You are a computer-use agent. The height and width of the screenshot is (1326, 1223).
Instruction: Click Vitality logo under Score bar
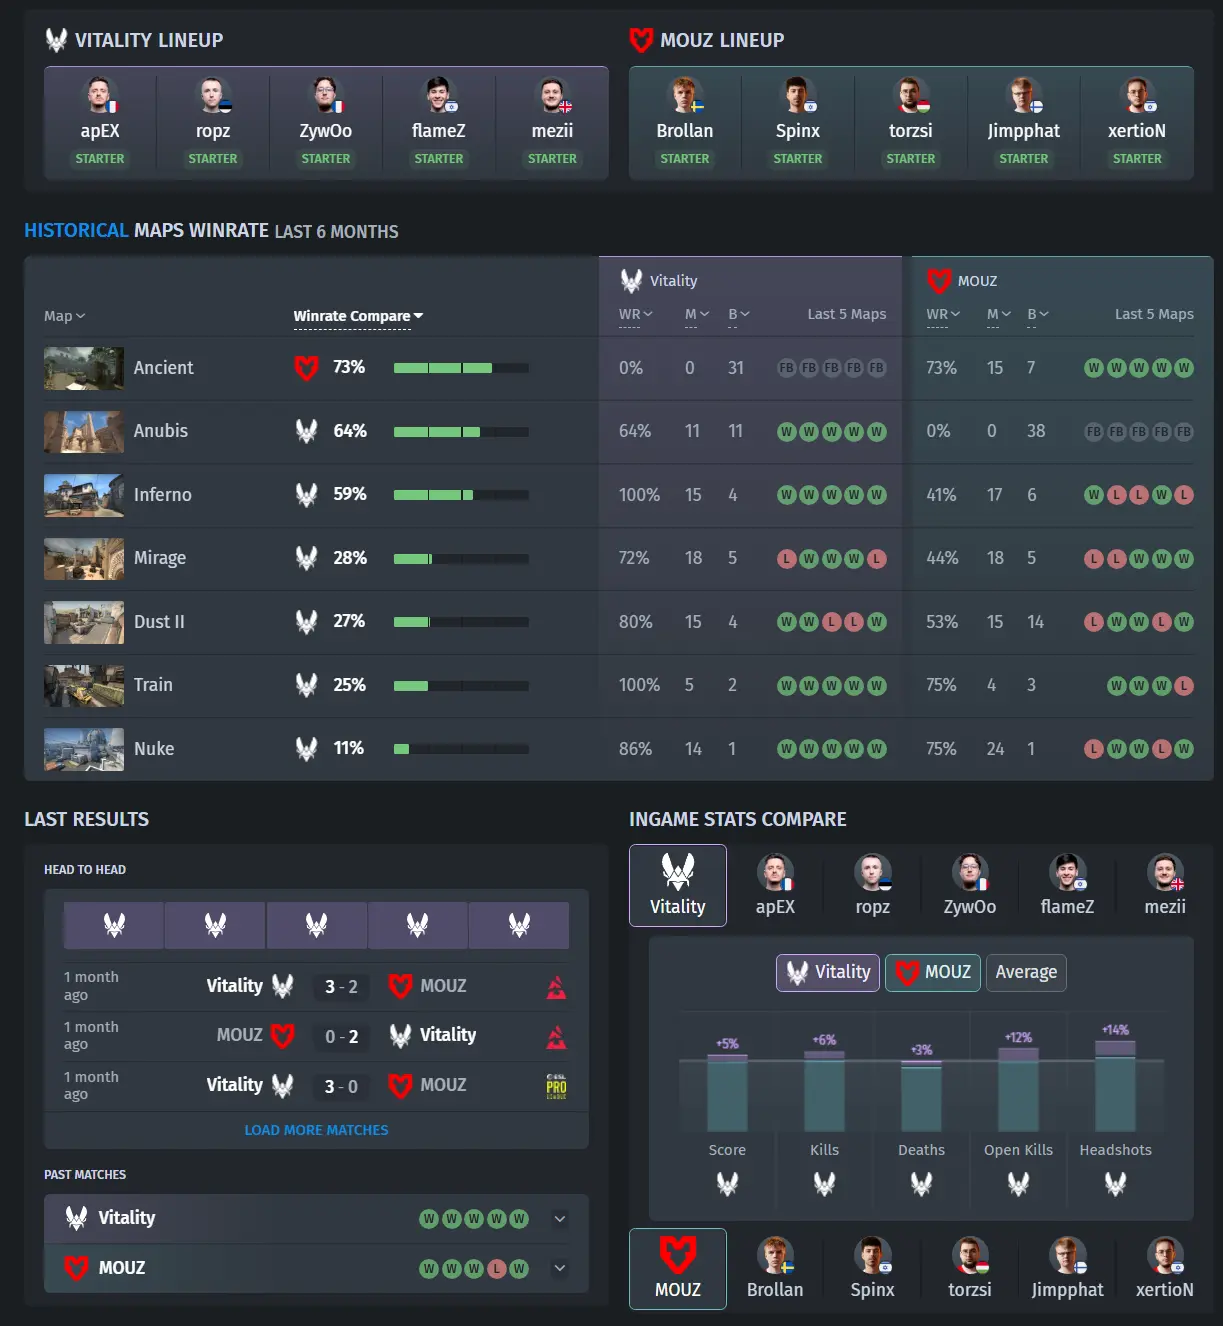[727, 1184]
